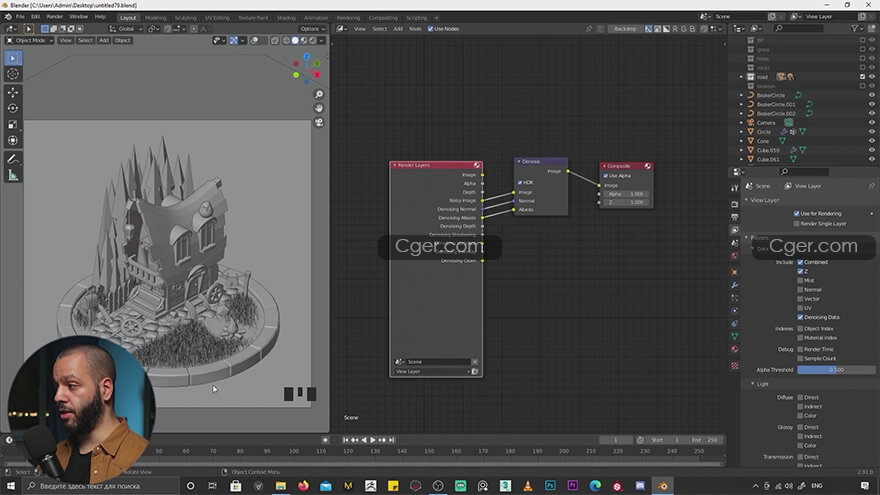Expand the road collection in outliner
Image resolution: width=880 pixels, height=495 pixels.
[741, 77]
